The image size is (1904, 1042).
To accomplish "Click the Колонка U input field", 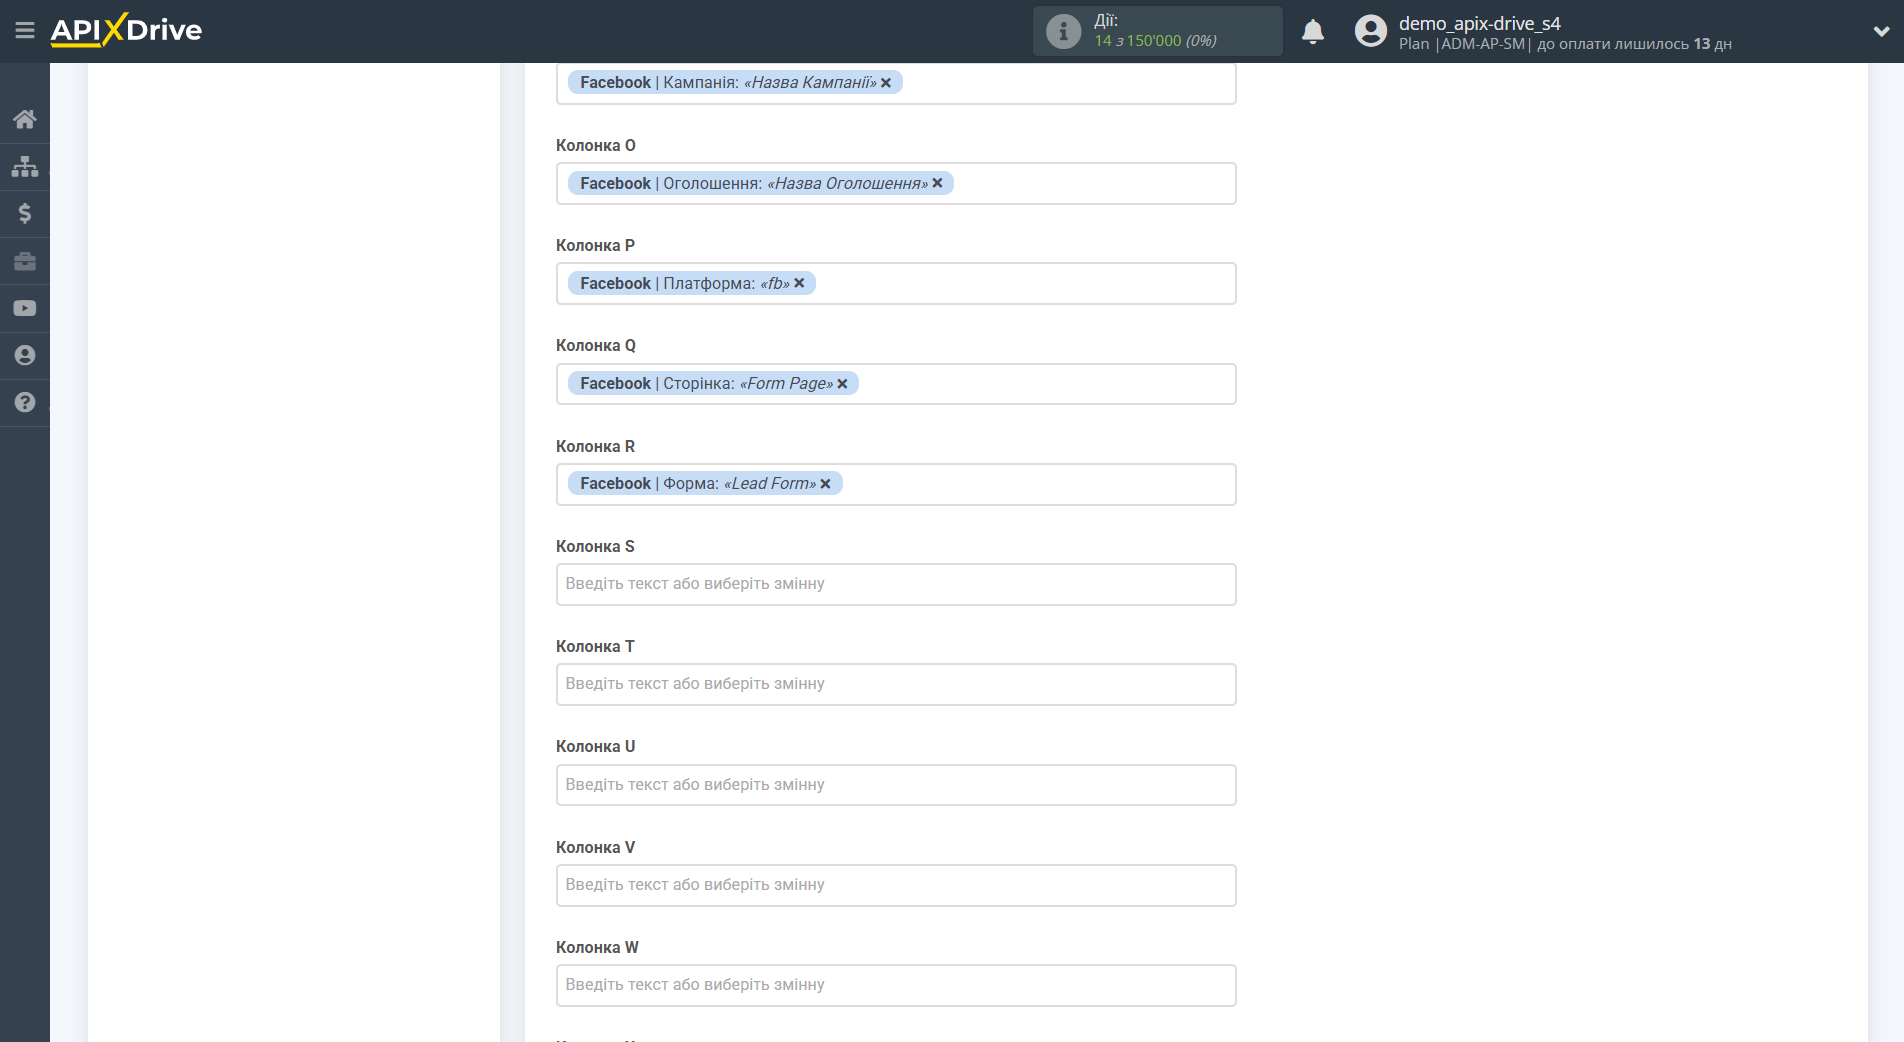I will coord(896,785).
